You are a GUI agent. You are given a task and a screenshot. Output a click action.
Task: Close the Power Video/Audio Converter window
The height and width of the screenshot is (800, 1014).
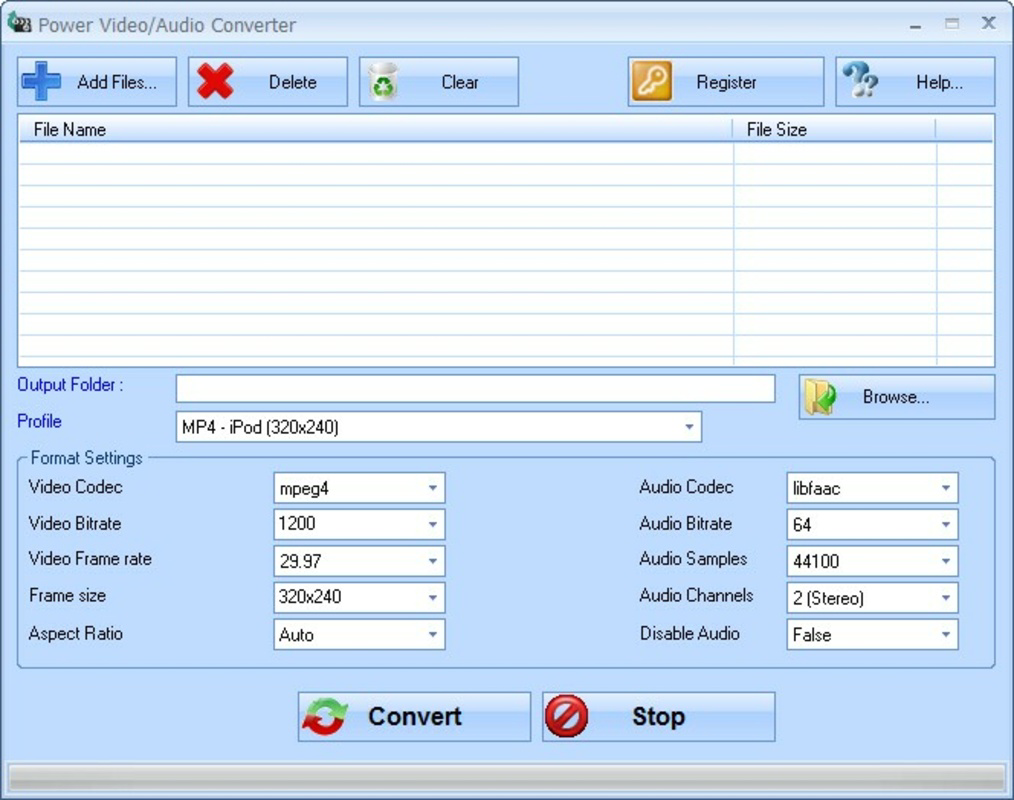[988, 23]
